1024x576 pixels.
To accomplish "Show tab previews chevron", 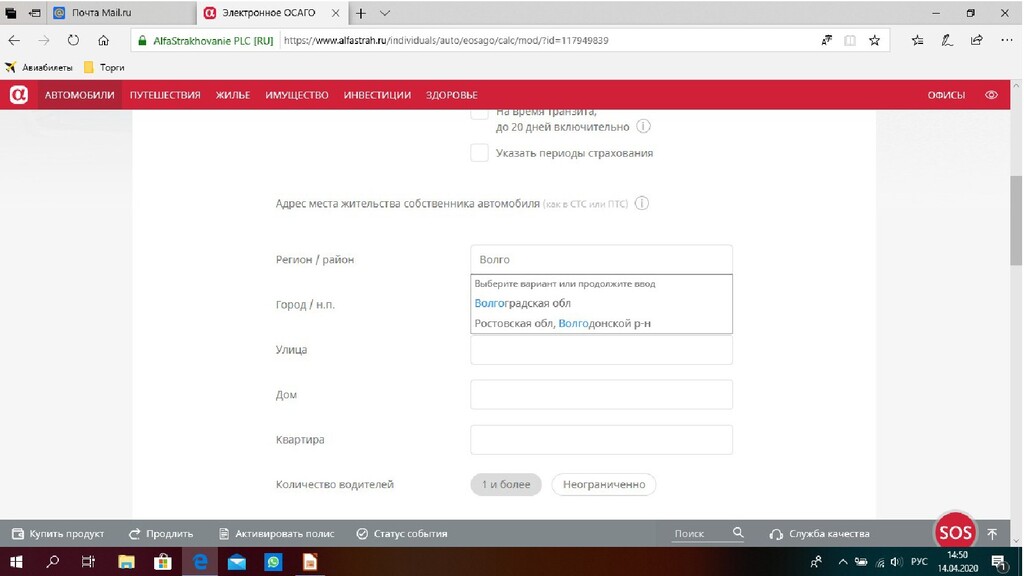I will click(x=385, y=13).
